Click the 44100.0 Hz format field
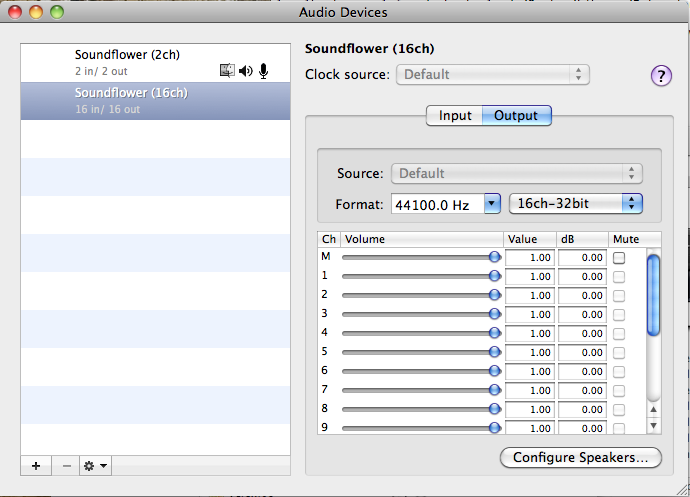This screenshot has width=690, height=497. (x=437, y=204)
